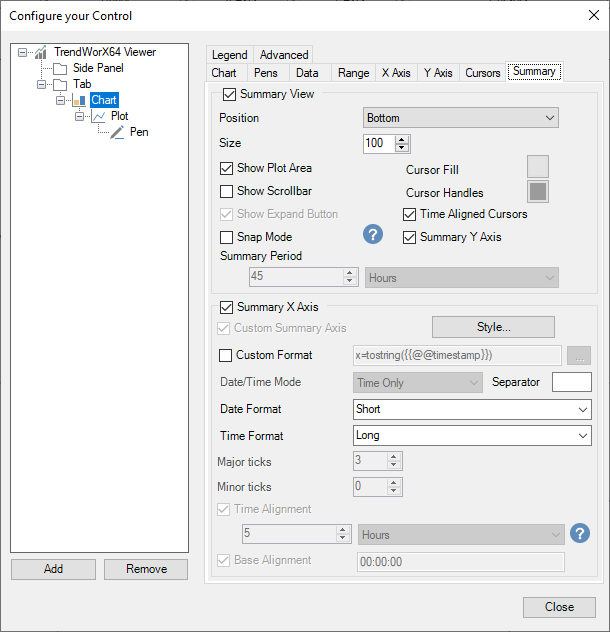
Task: Switch to the Pens tab
Action: (x=265, y=73)
